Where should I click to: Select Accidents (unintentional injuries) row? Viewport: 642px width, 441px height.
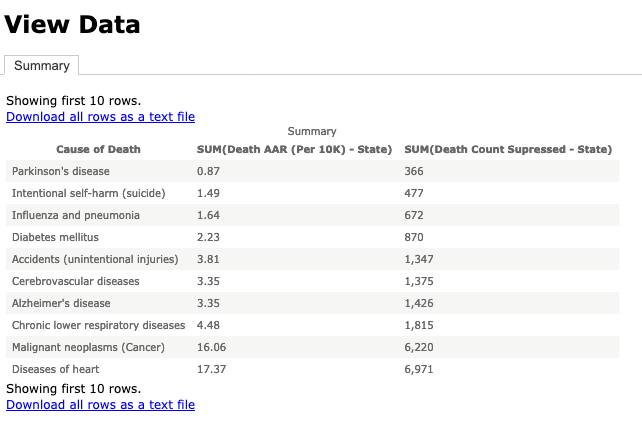[312, 259]
